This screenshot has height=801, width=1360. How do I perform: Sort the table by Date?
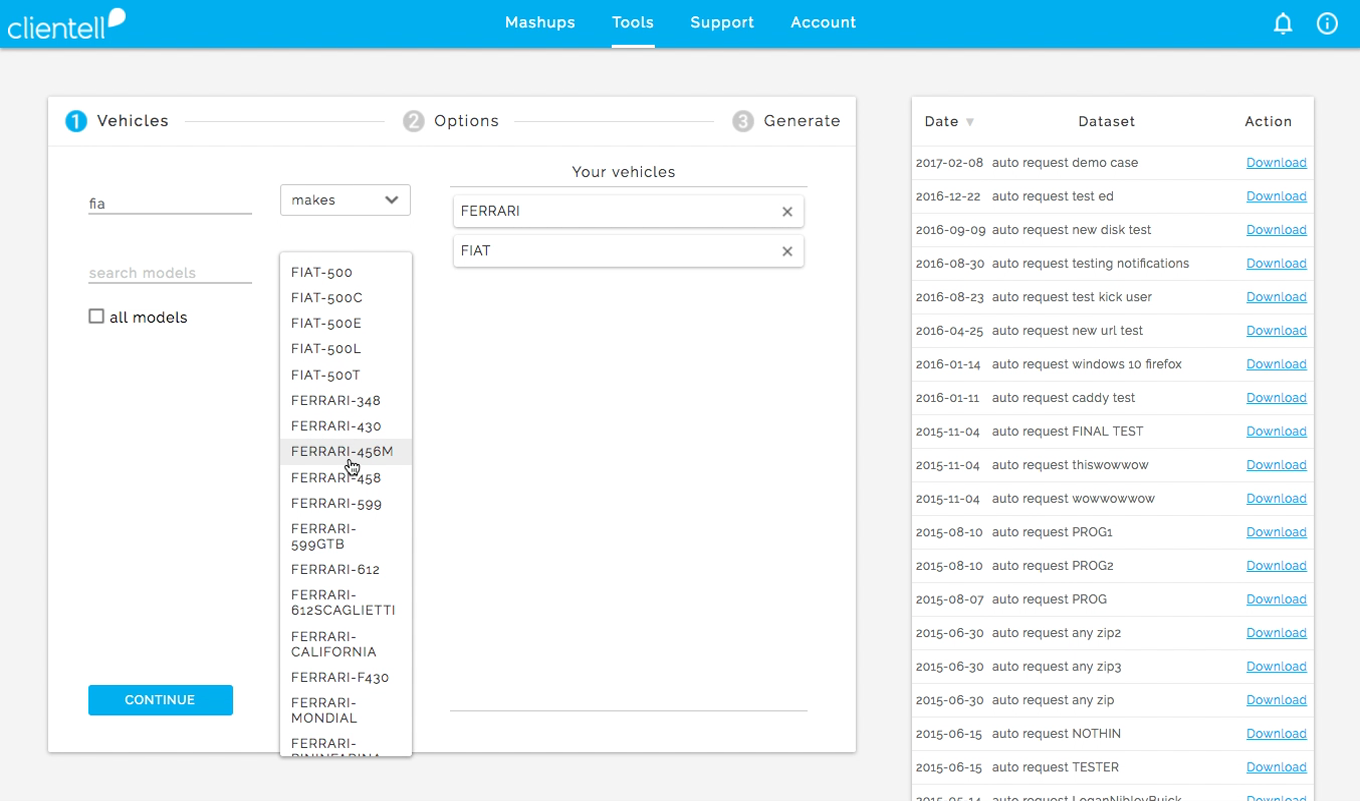tap(948, 122)
